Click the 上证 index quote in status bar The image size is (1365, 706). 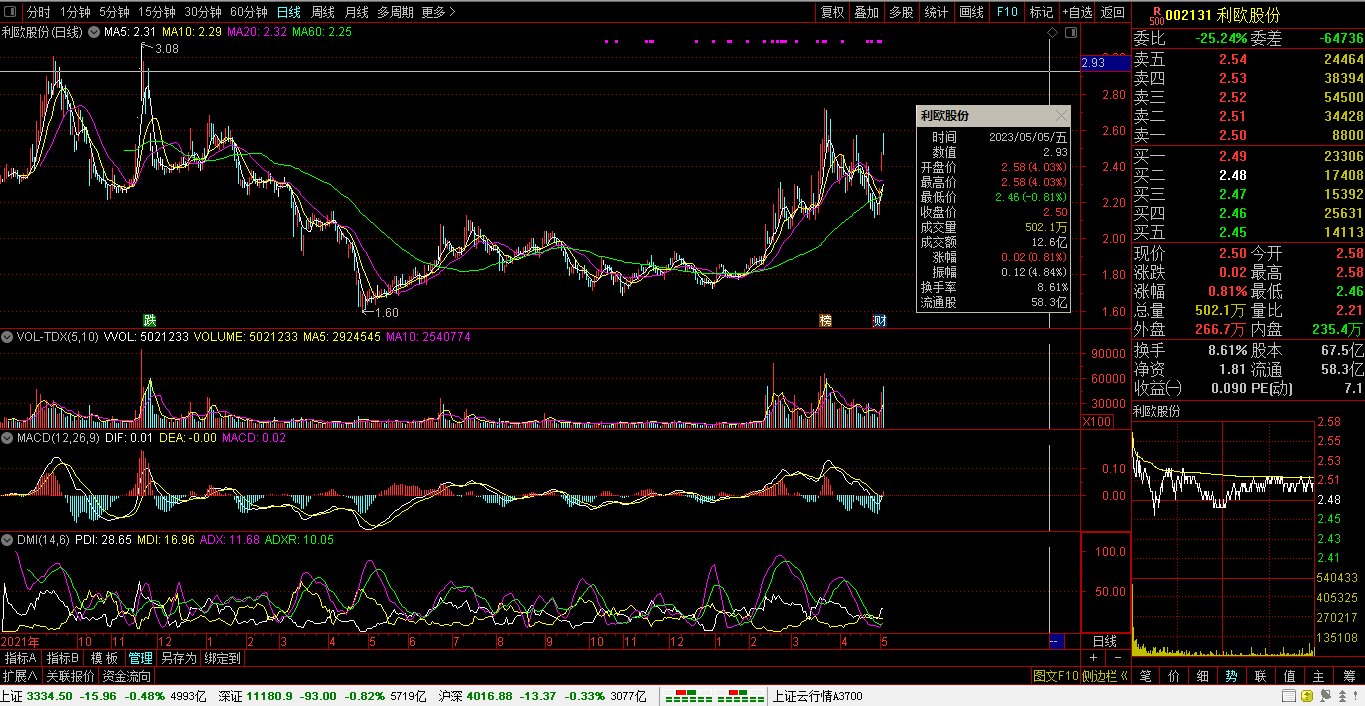tap(103, 696)
